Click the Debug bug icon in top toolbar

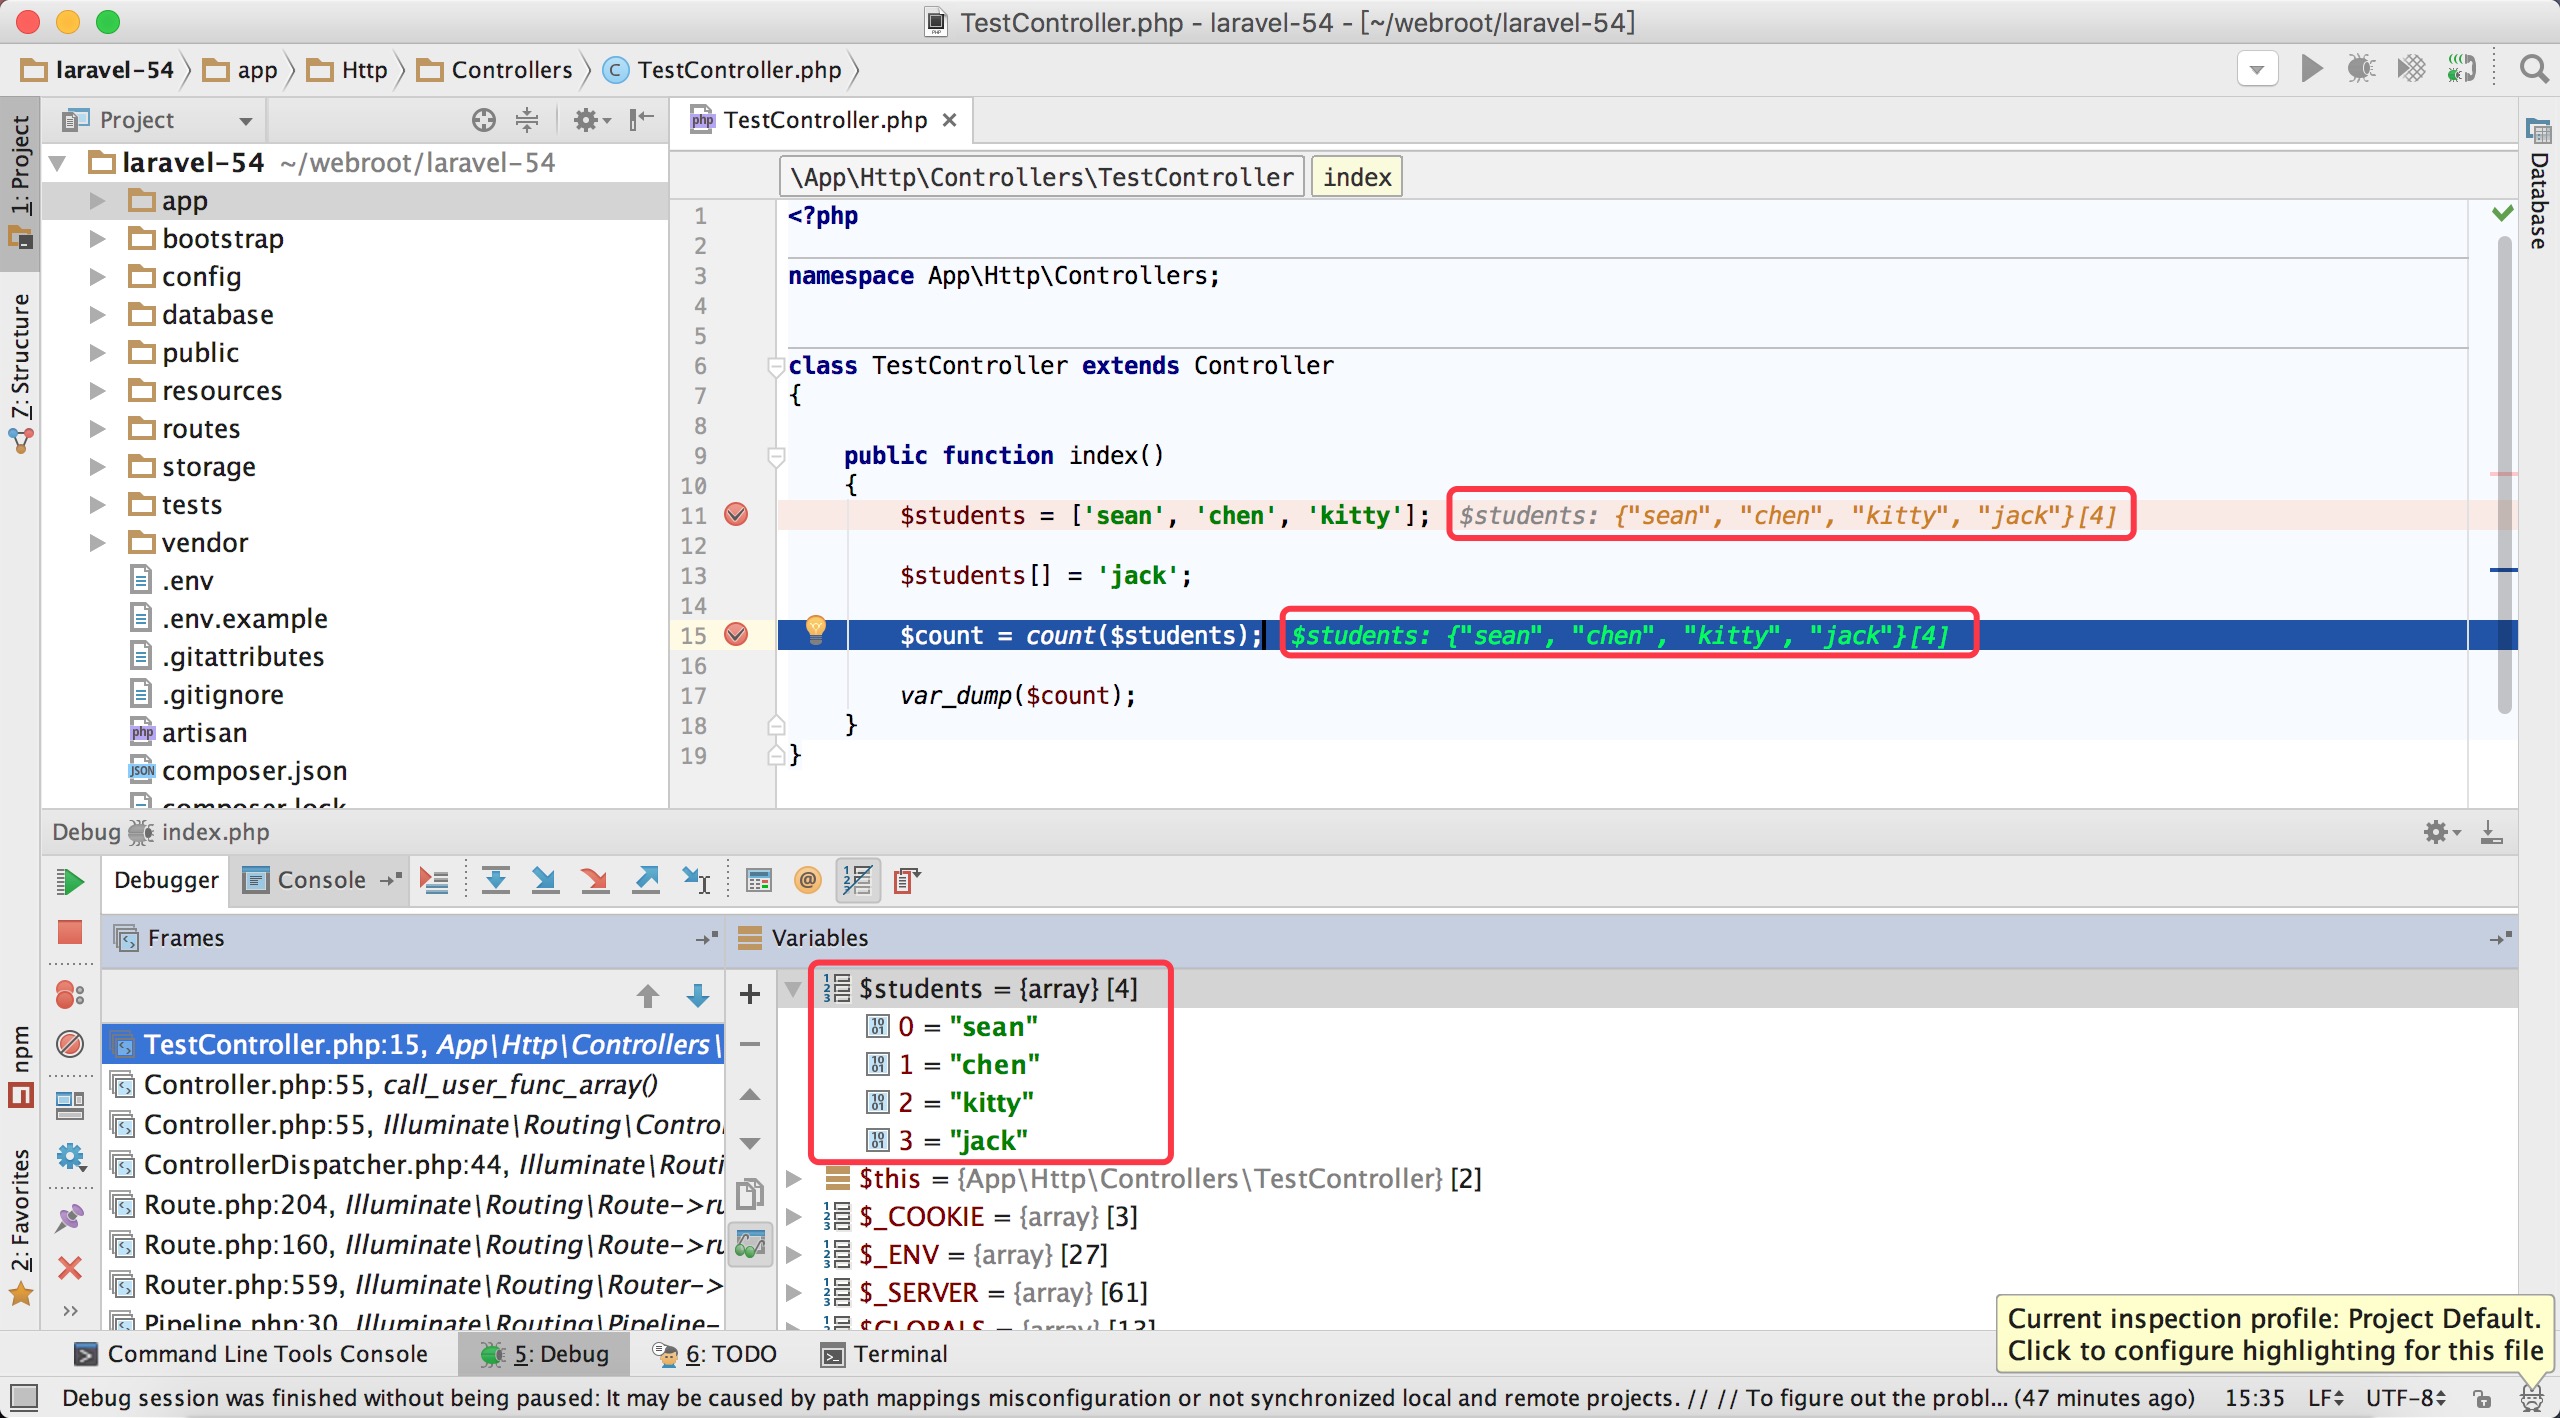(2361, 69)
